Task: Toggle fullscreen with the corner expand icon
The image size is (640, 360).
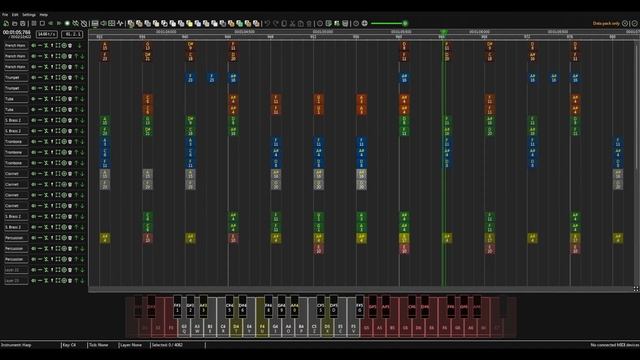Action: point(636,289)
